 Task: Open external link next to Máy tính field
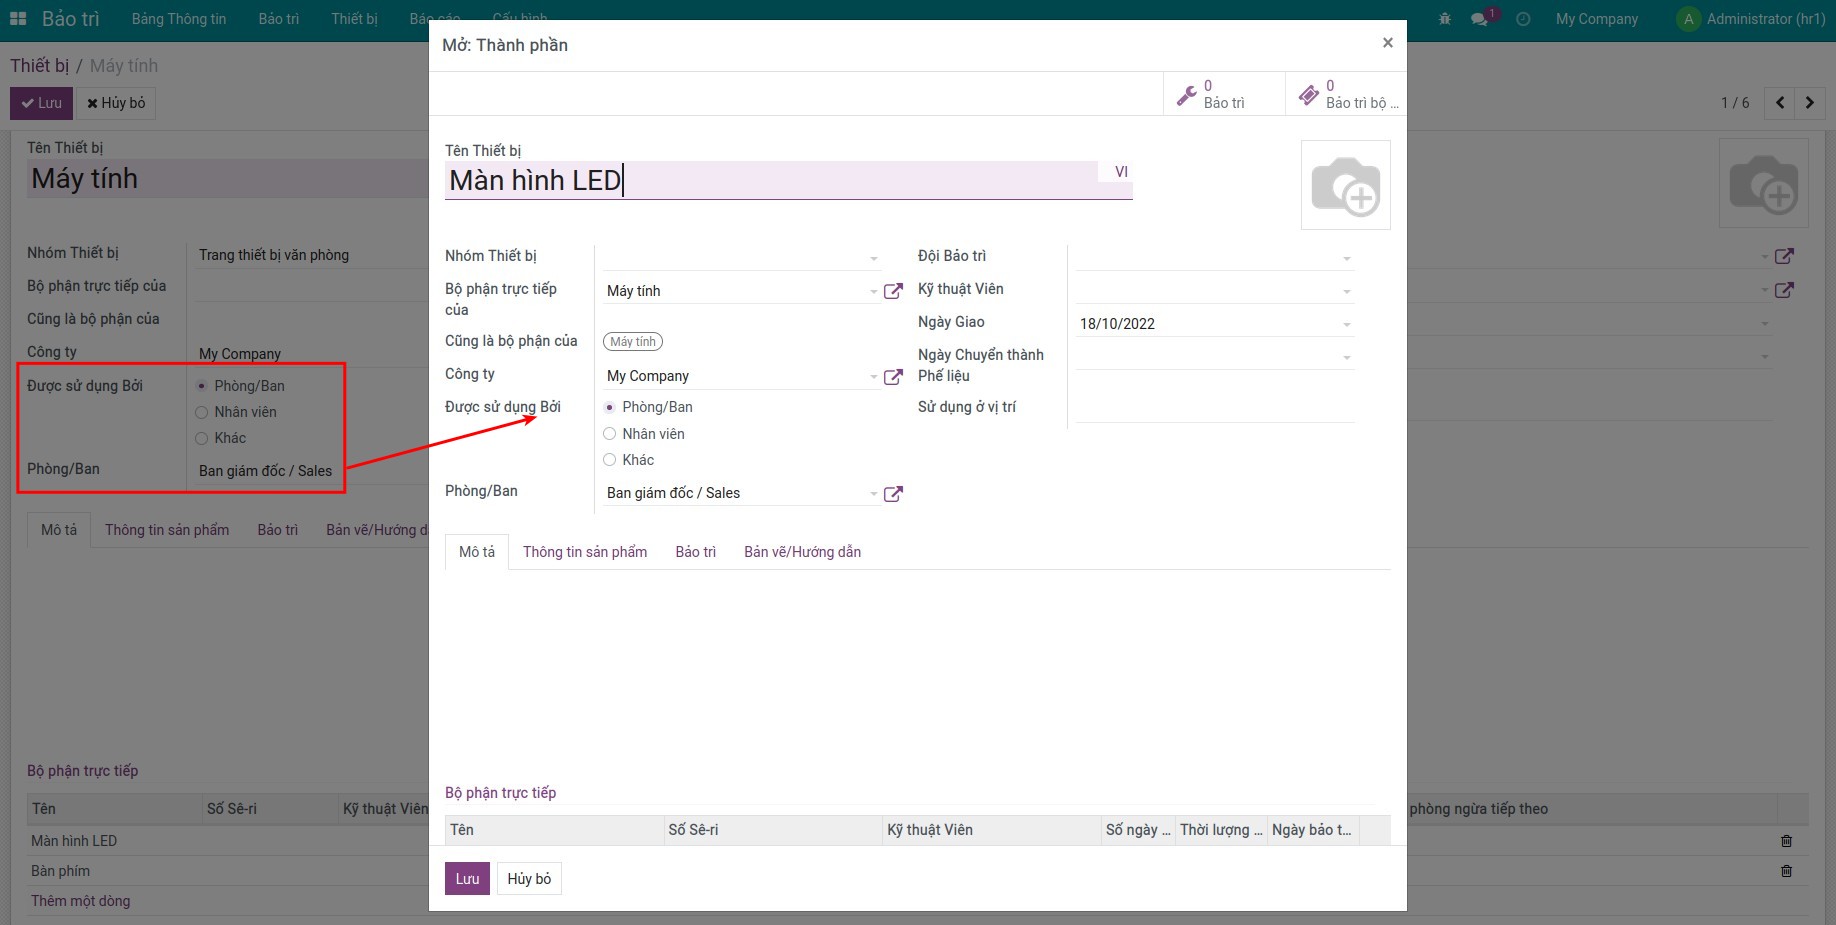[x=893, y=291]
